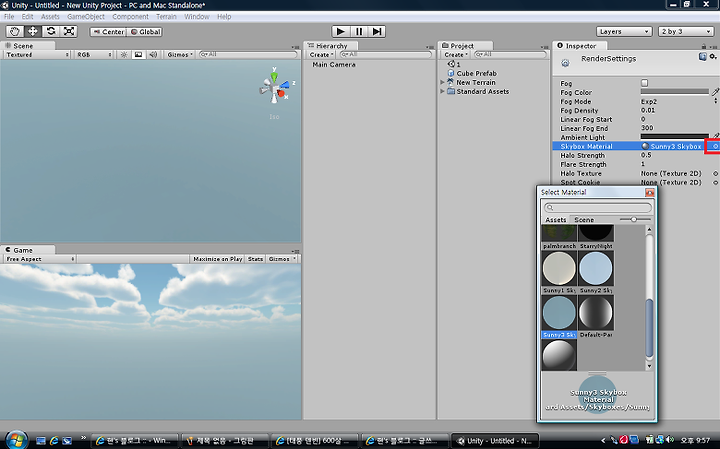Choose the Sunny2 Skybox material thumbnail

click(596, 272)
